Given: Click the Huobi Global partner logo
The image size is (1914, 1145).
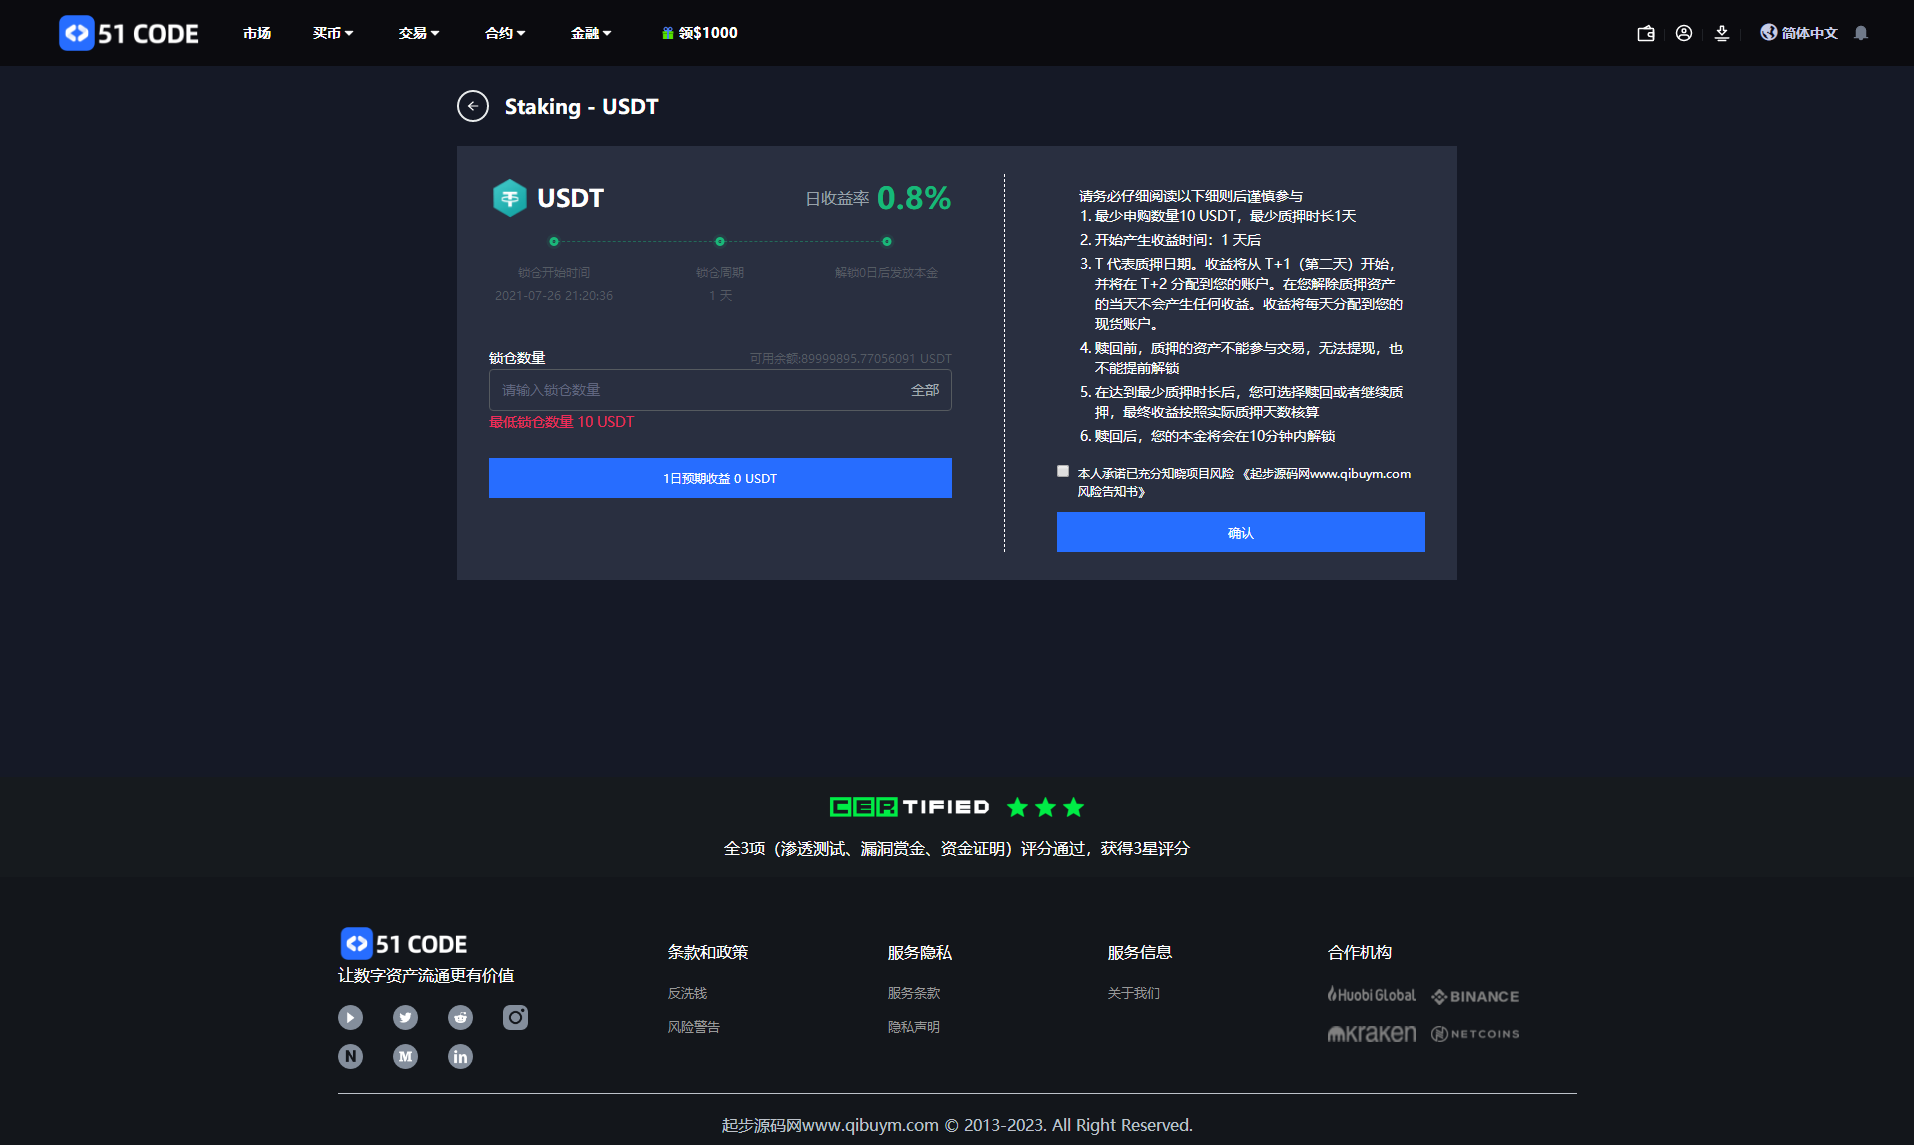Looking at the screenshot, I should click(x=1371, y=995).
